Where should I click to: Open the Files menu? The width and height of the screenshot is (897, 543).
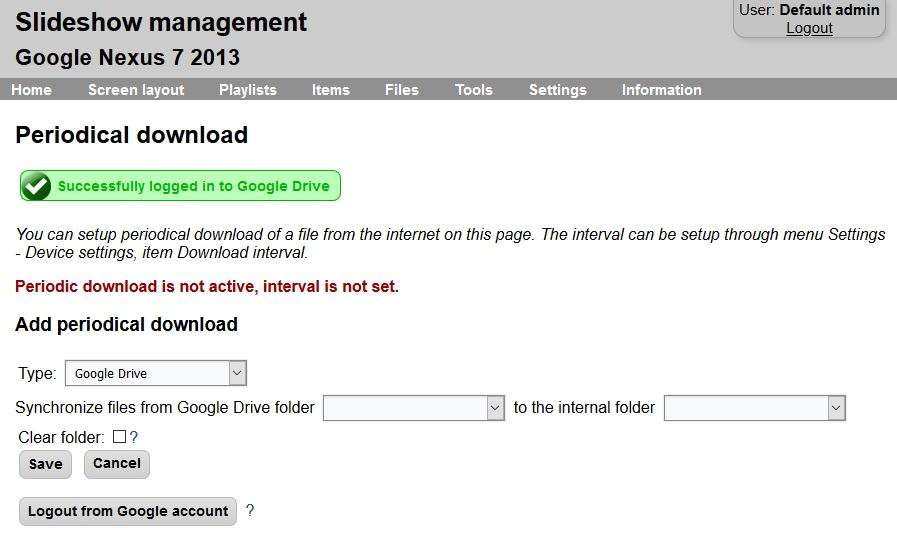pyautogui.click(x=401, y=90)
